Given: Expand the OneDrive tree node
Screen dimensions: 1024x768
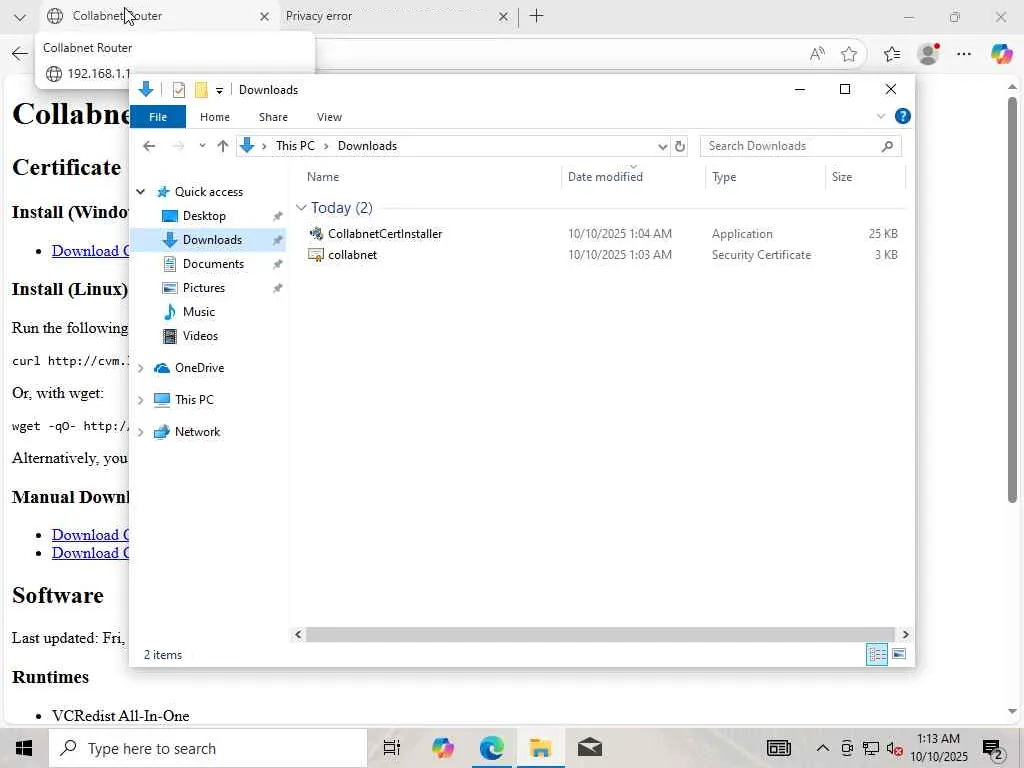Looking at the screenshot, I should click(x=140, y=368).
